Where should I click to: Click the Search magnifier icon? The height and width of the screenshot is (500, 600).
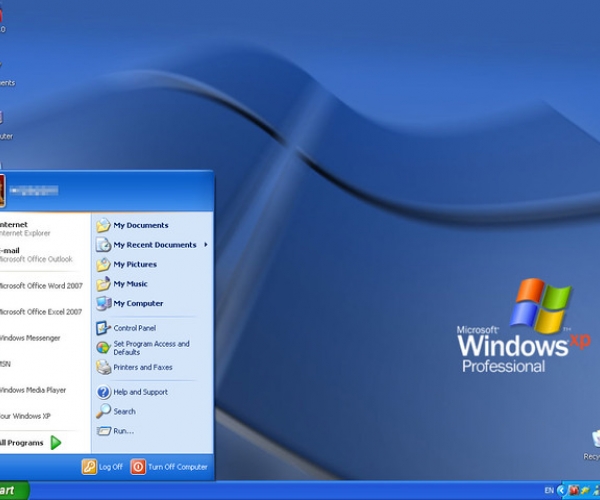tap(103, 412)
